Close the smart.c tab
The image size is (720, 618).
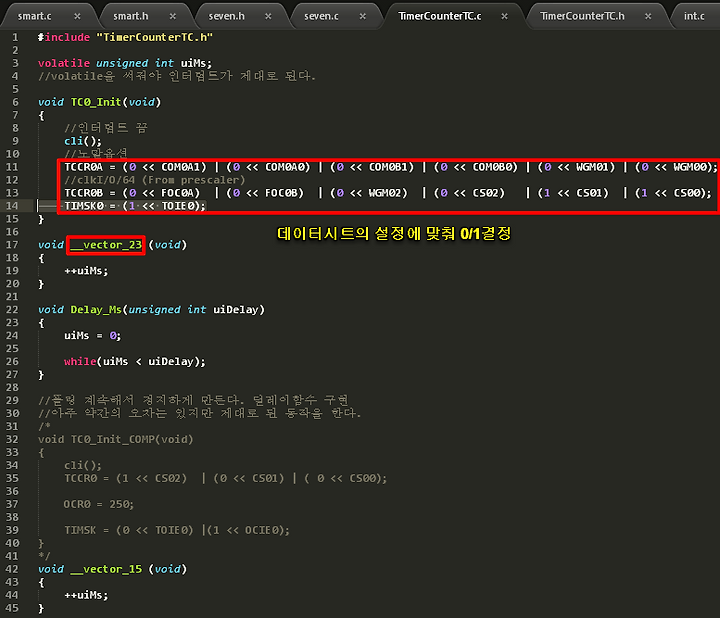click(x=77, y=17)
